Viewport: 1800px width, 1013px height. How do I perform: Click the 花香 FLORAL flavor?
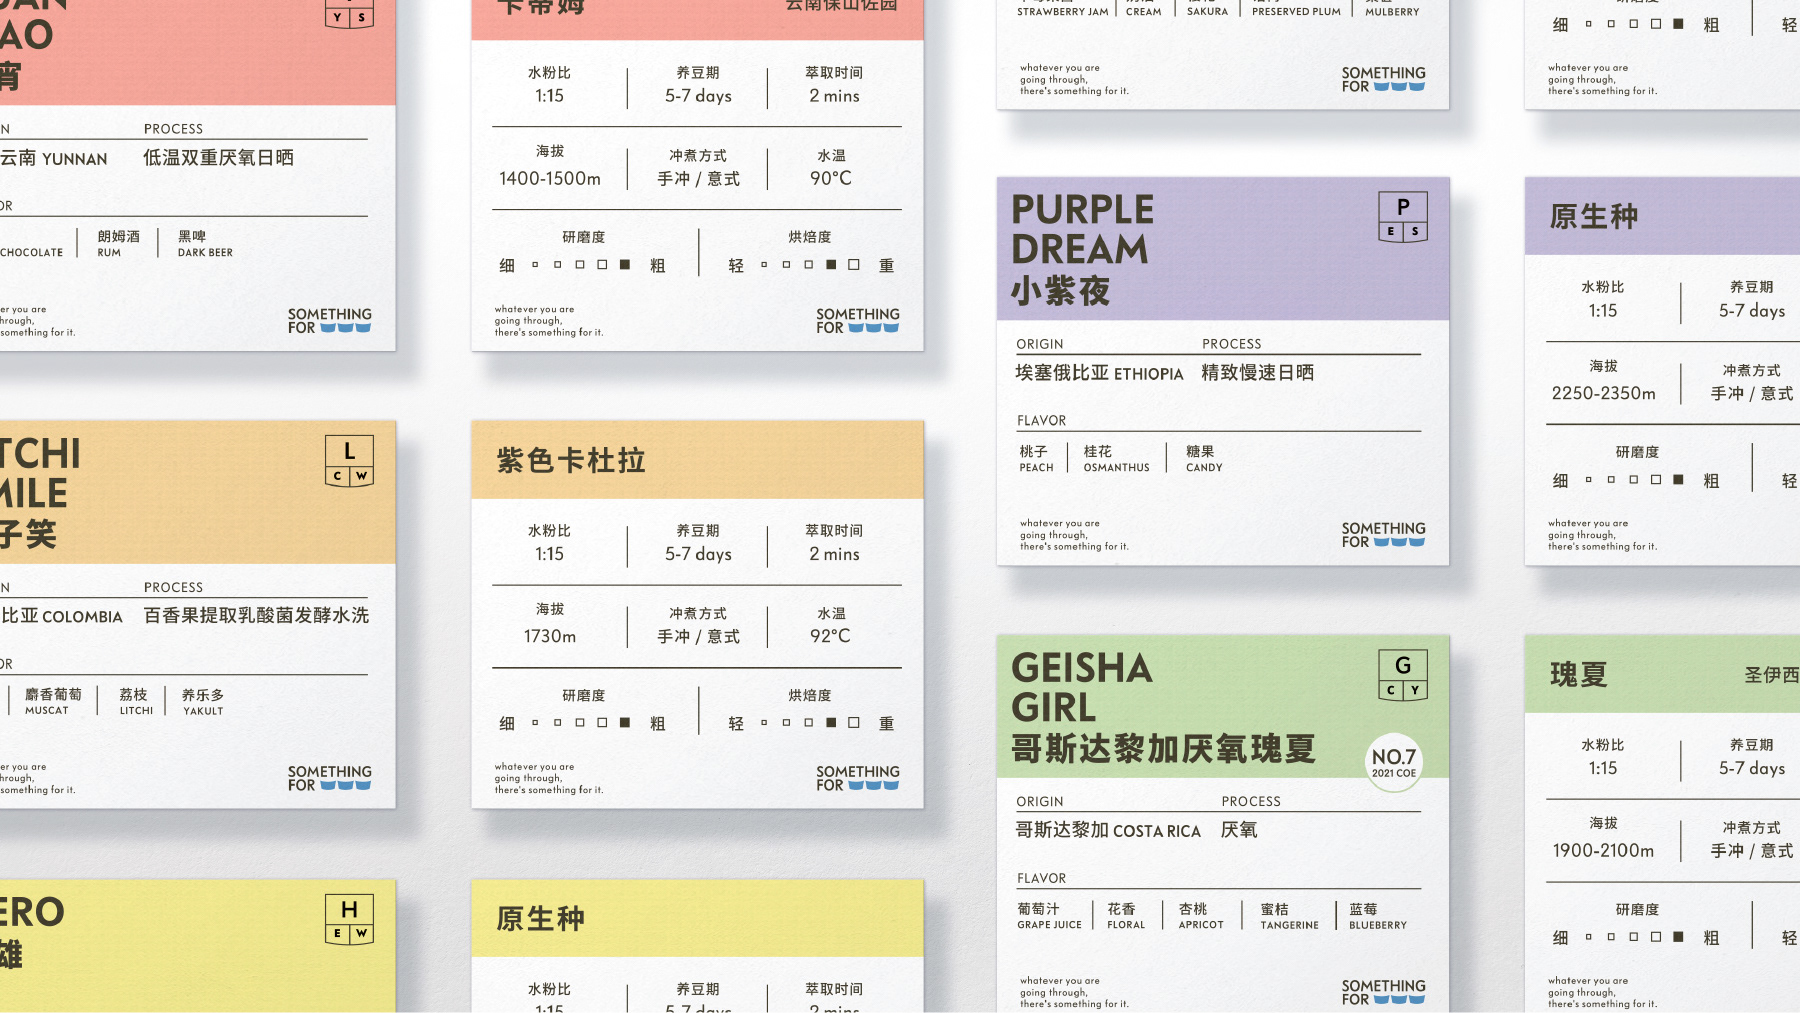[x=1126, y=916]
